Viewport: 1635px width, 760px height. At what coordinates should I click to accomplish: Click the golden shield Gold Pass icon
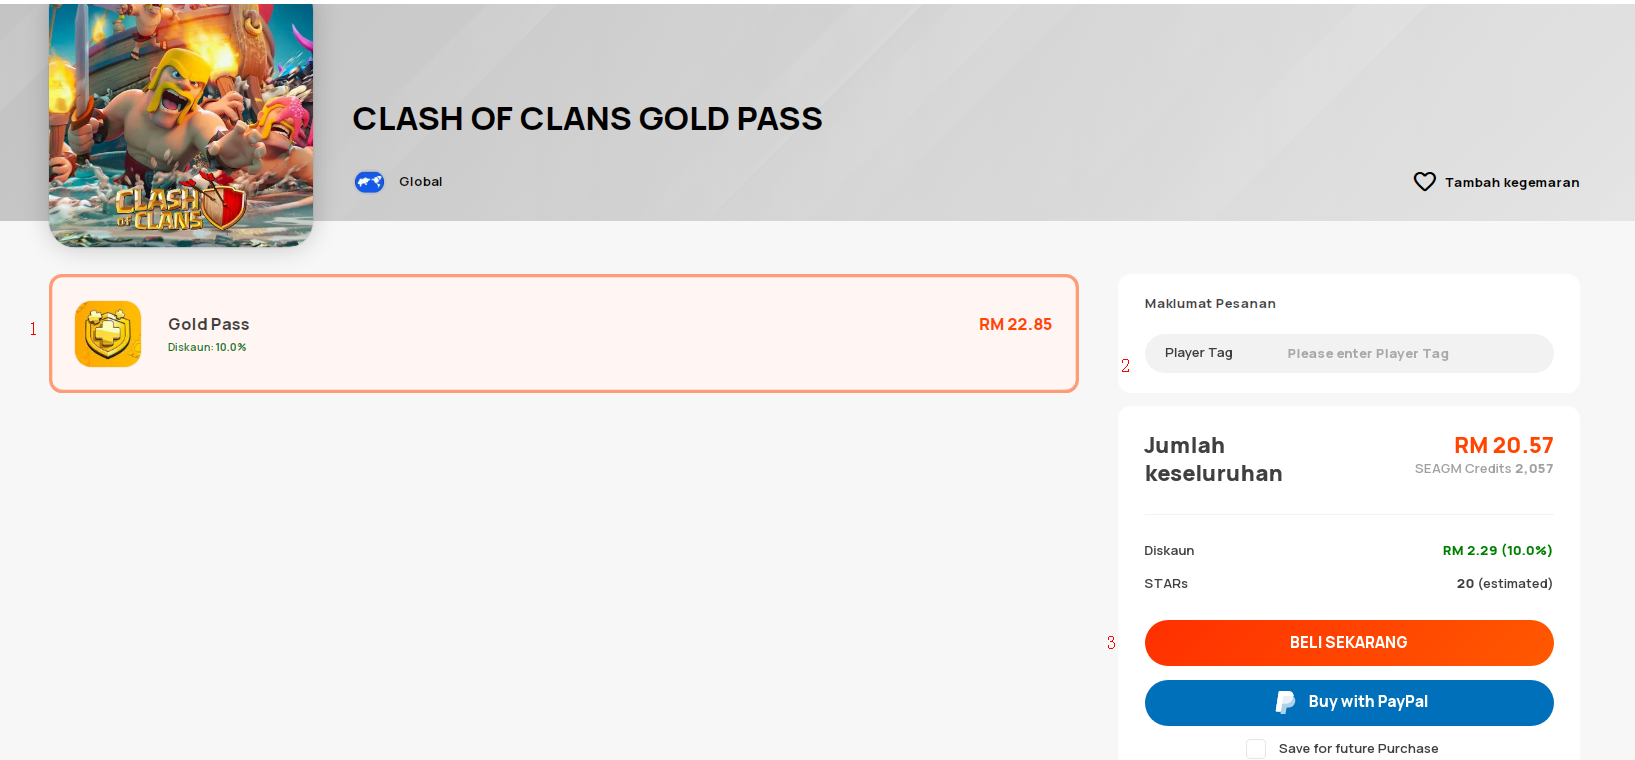point(108,334)
